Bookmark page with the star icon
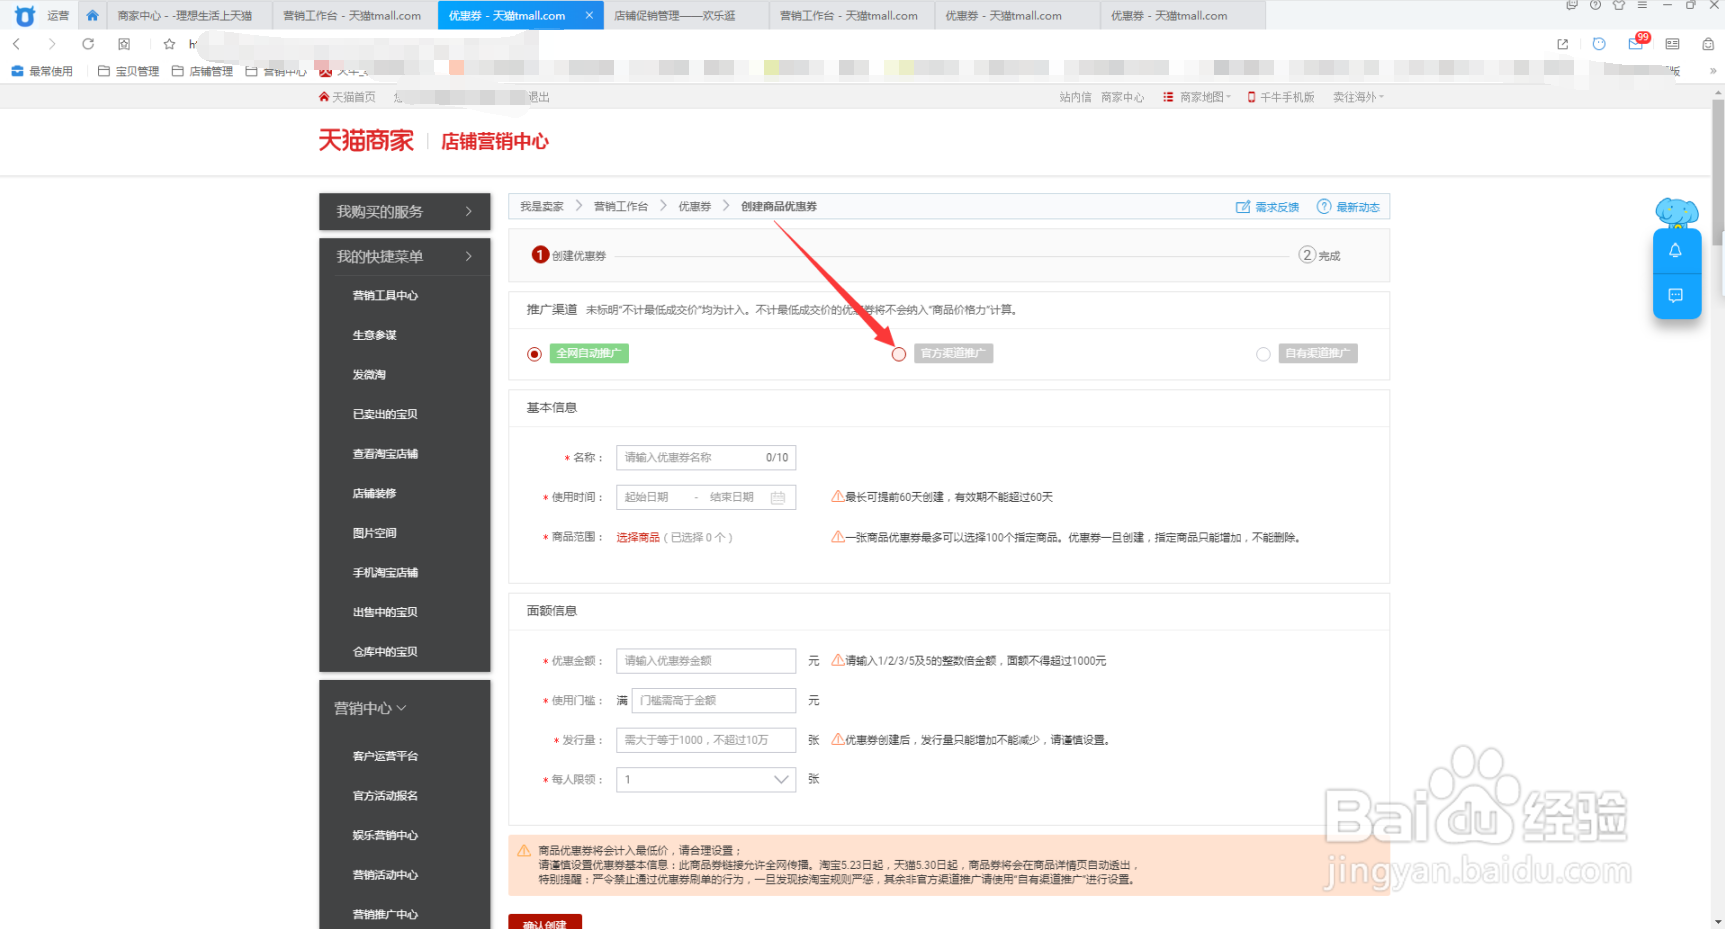The height and width of the screenshot is (929, 1725). point(169,44)
